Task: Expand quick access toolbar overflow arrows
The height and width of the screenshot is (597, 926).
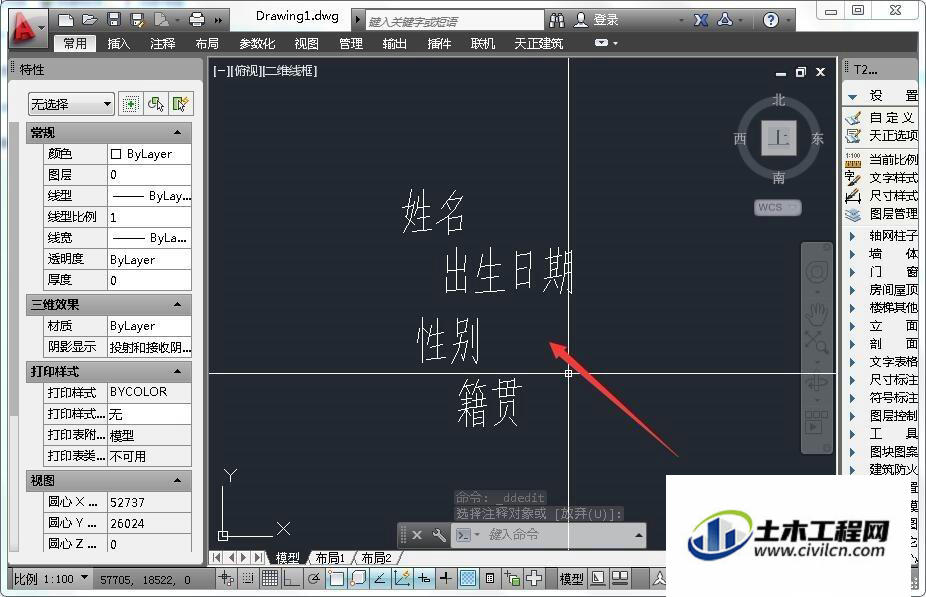Action: [x=218, y=21]
